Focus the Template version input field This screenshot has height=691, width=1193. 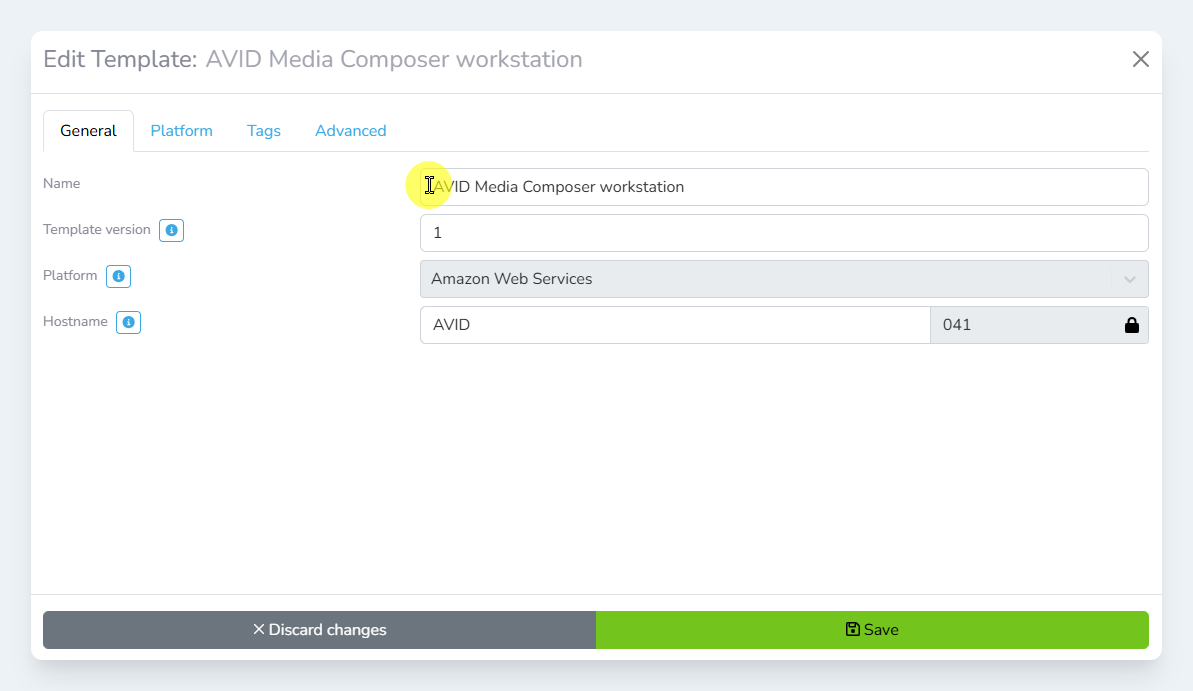click(784, 233)
